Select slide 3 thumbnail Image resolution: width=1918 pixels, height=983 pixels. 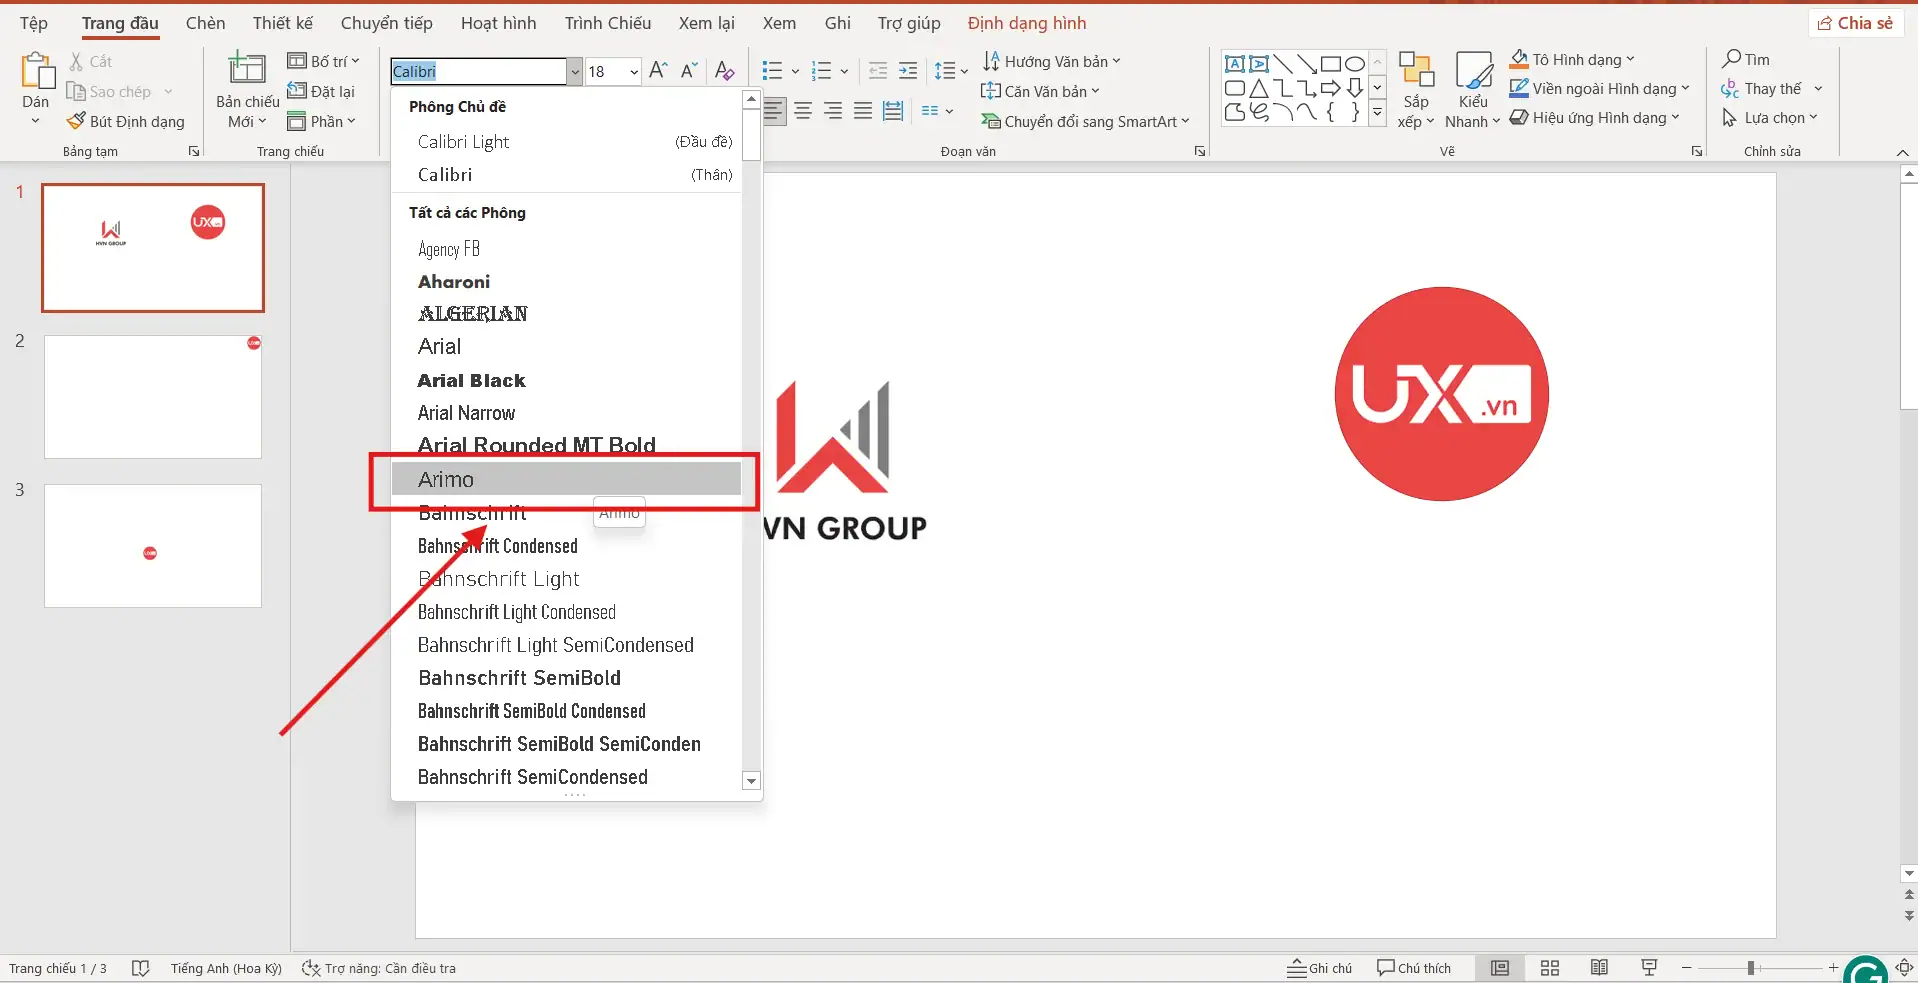(153, 546)
